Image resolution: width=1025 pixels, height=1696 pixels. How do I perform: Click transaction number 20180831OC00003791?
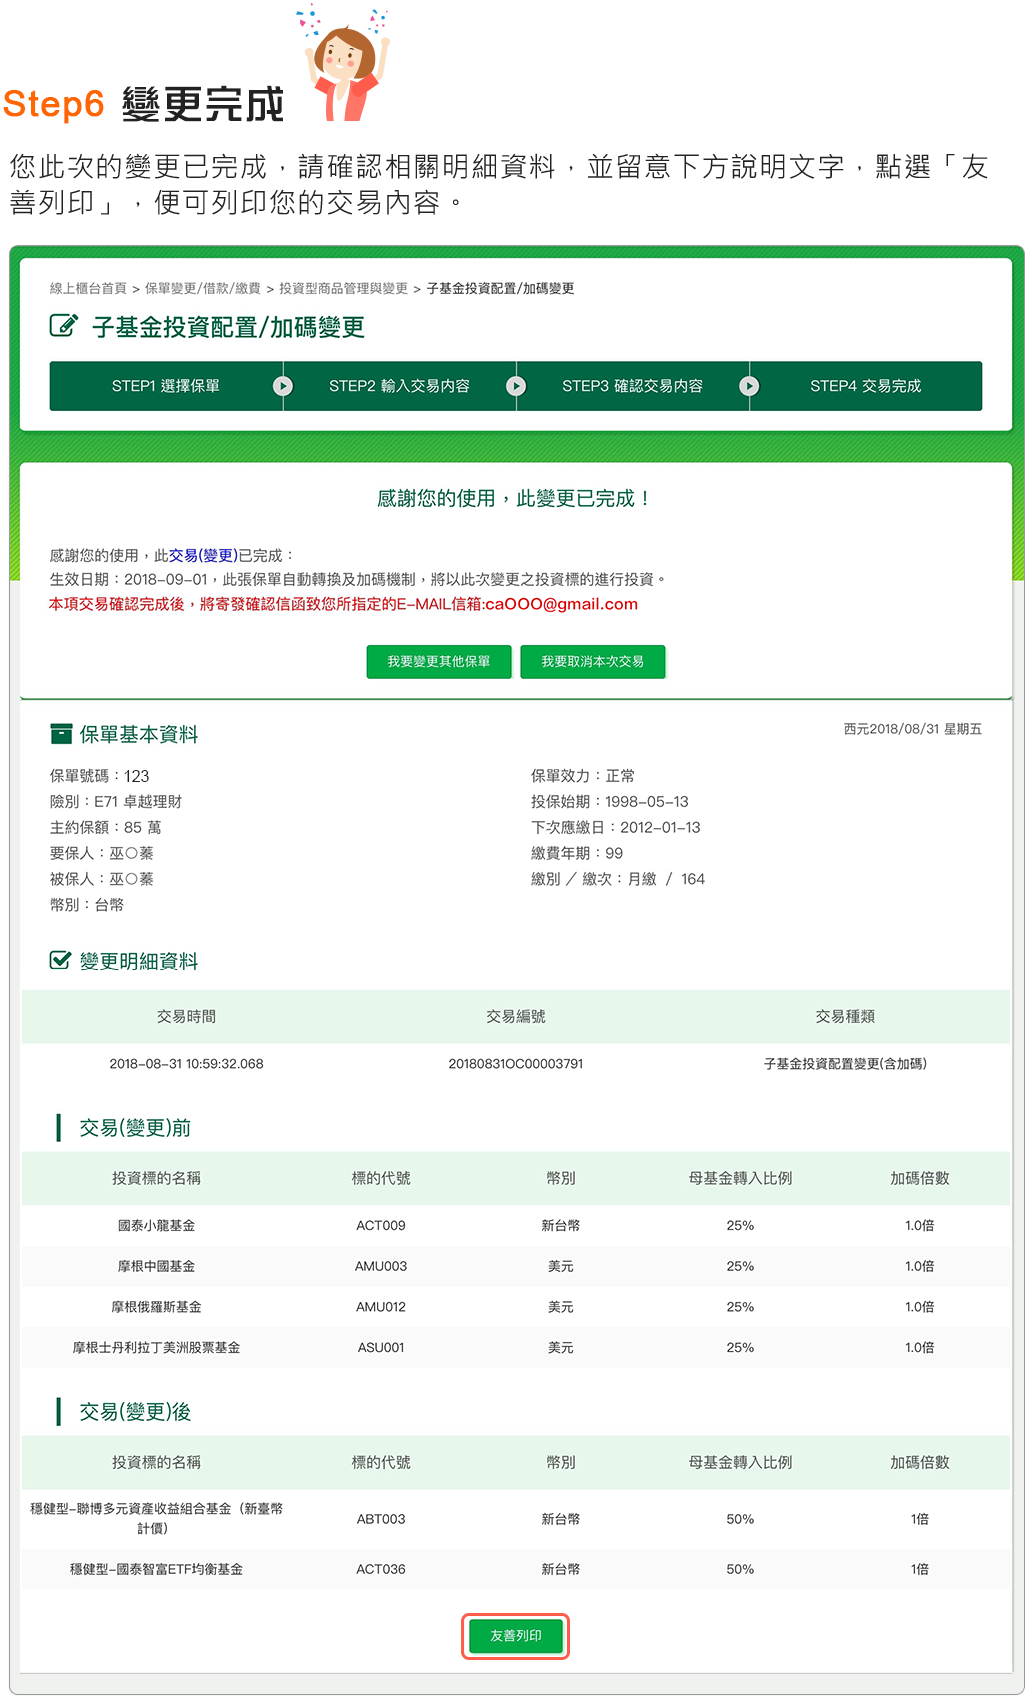point(516,1064)
